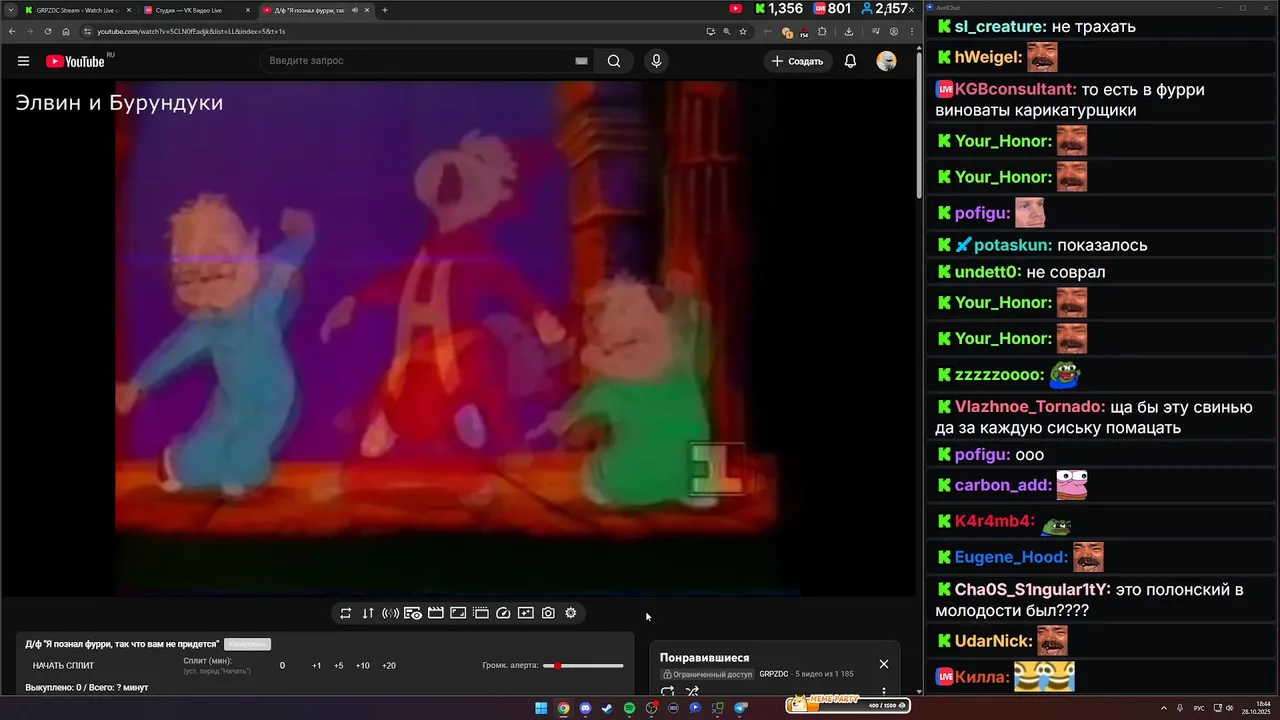The image size is (1280, 720).
Task: Open Steam from the taskbar
Action: 607,708
